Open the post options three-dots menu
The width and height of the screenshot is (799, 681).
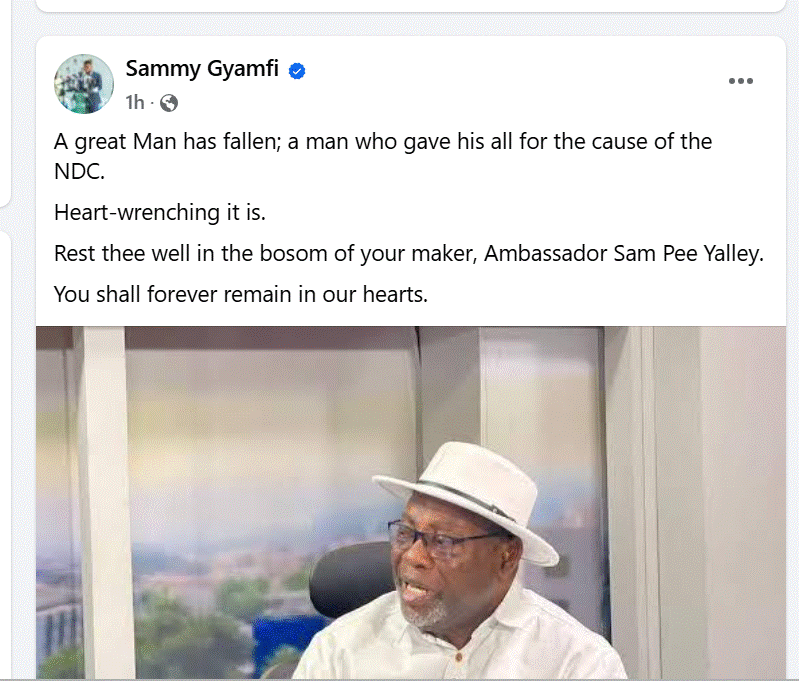tap(740, 81)
